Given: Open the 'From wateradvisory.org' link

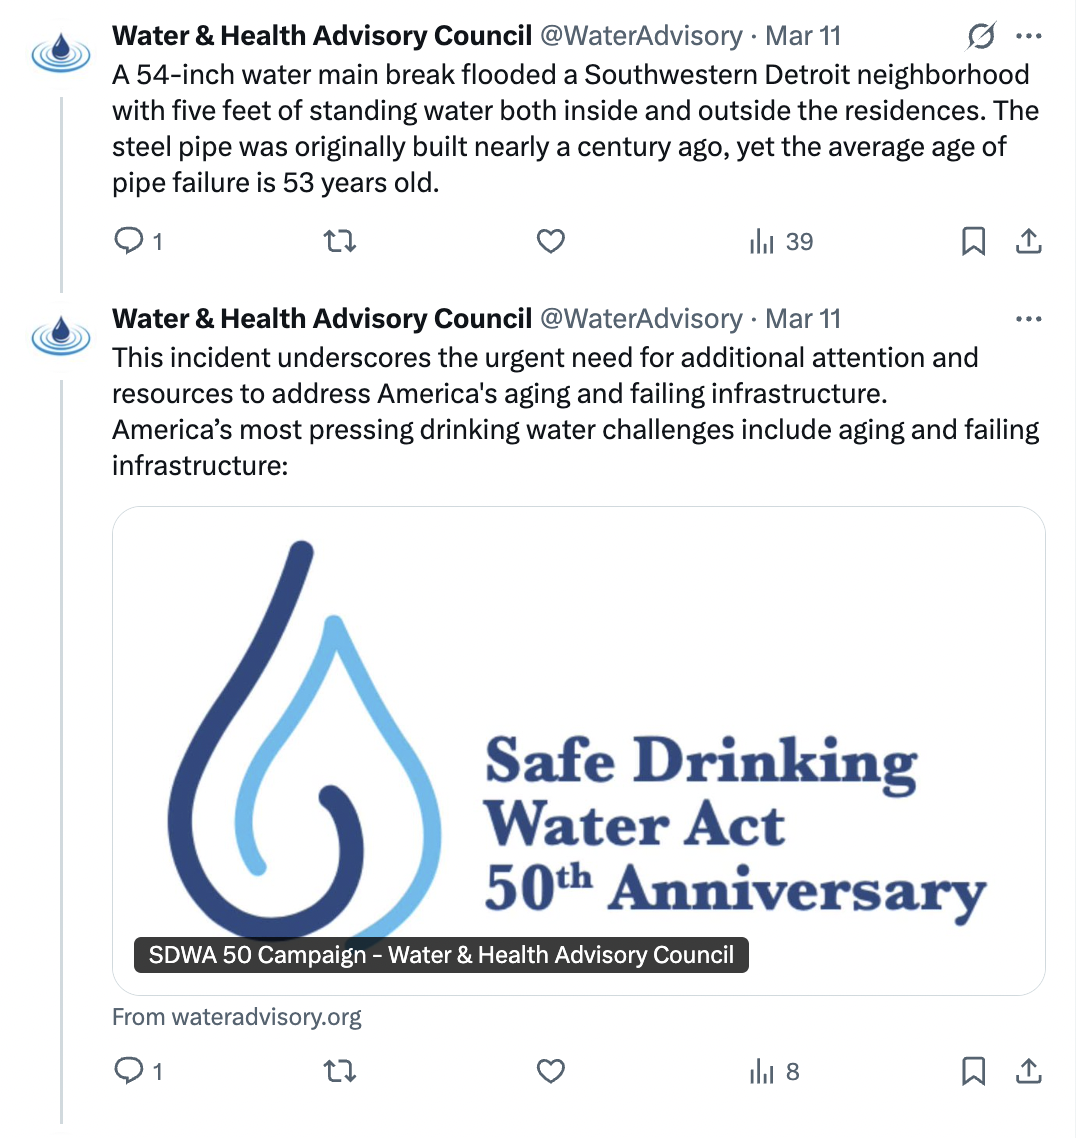Looking at the screenshot, I should coord(237,1017).
